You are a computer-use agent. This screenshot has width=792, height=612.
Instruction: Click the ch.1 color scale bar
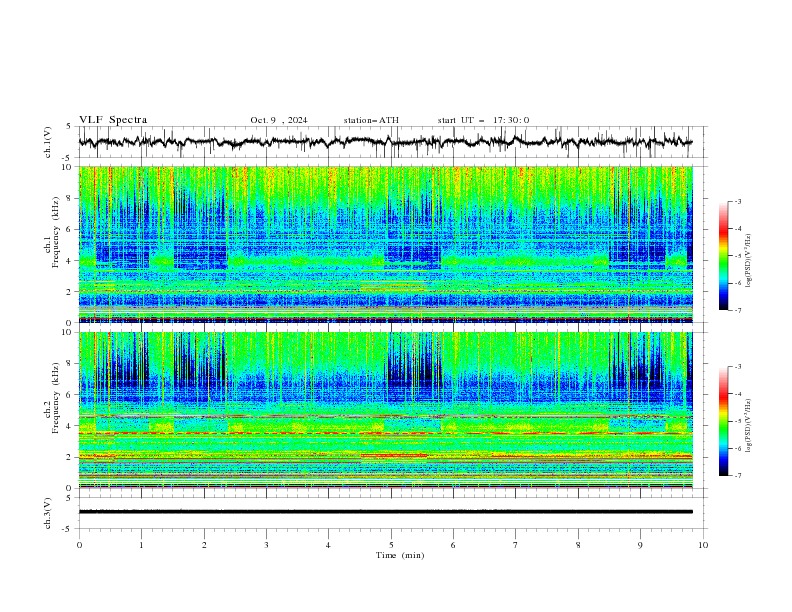[x=723, y=256]
